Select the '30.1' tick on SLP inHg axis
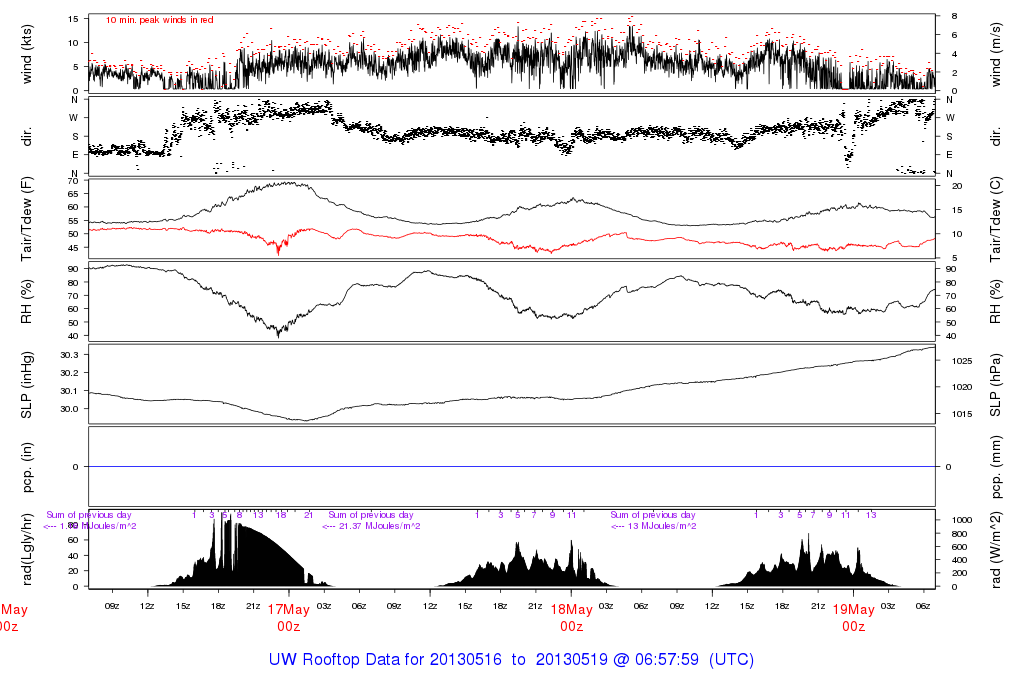The image size is (1024, 700). (x=69, y=390)
